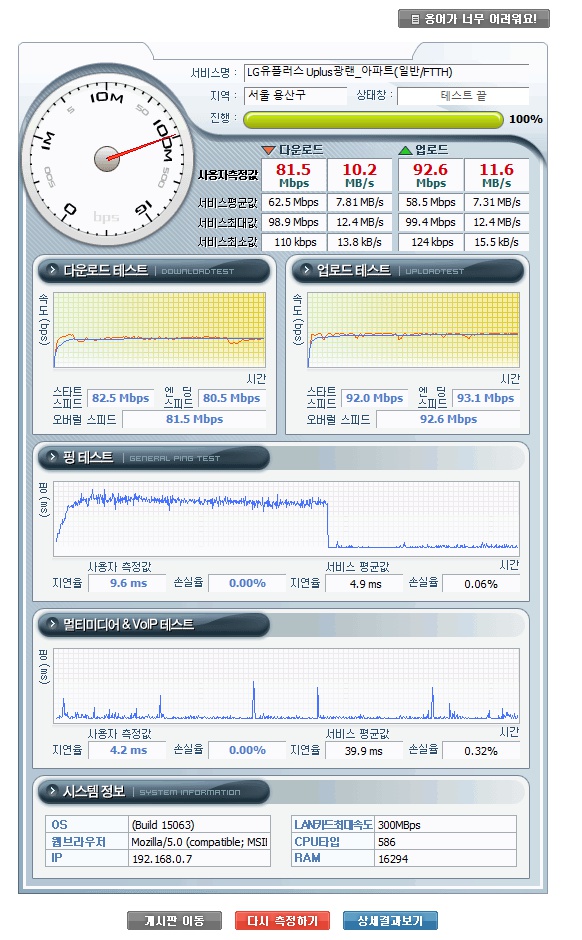Click the red down-triangle download icon

pyautogui.click(x=269, y=149)
